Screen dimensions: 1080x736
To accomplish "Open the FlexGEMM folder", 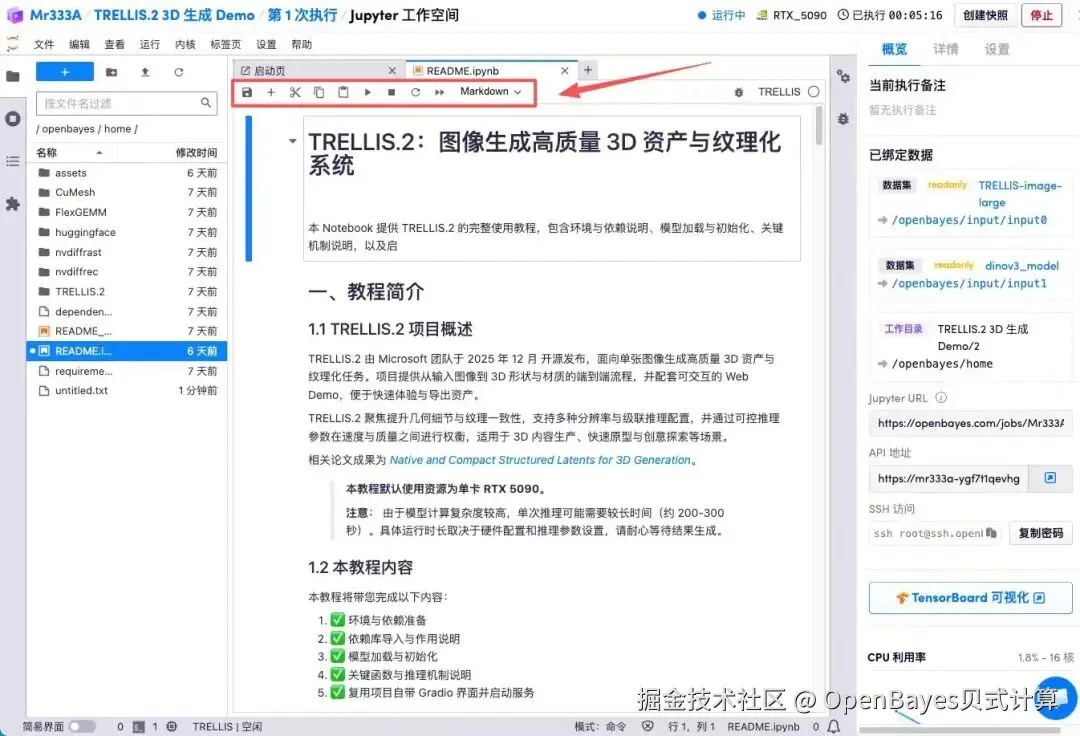I will click(x=126, y=212).
